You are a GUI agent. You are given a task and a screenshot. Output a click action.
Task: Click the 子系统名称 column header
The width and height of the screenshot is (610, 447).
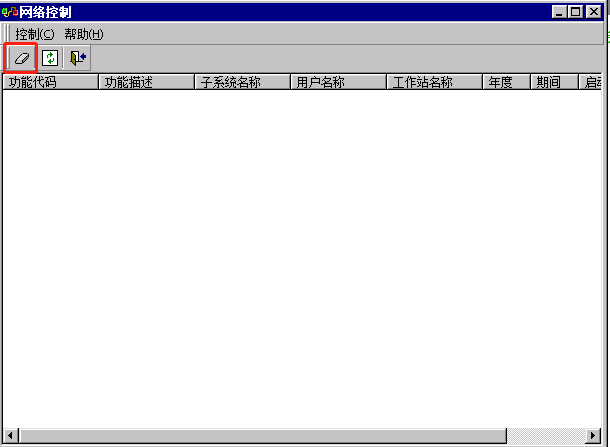coord(242,82)
